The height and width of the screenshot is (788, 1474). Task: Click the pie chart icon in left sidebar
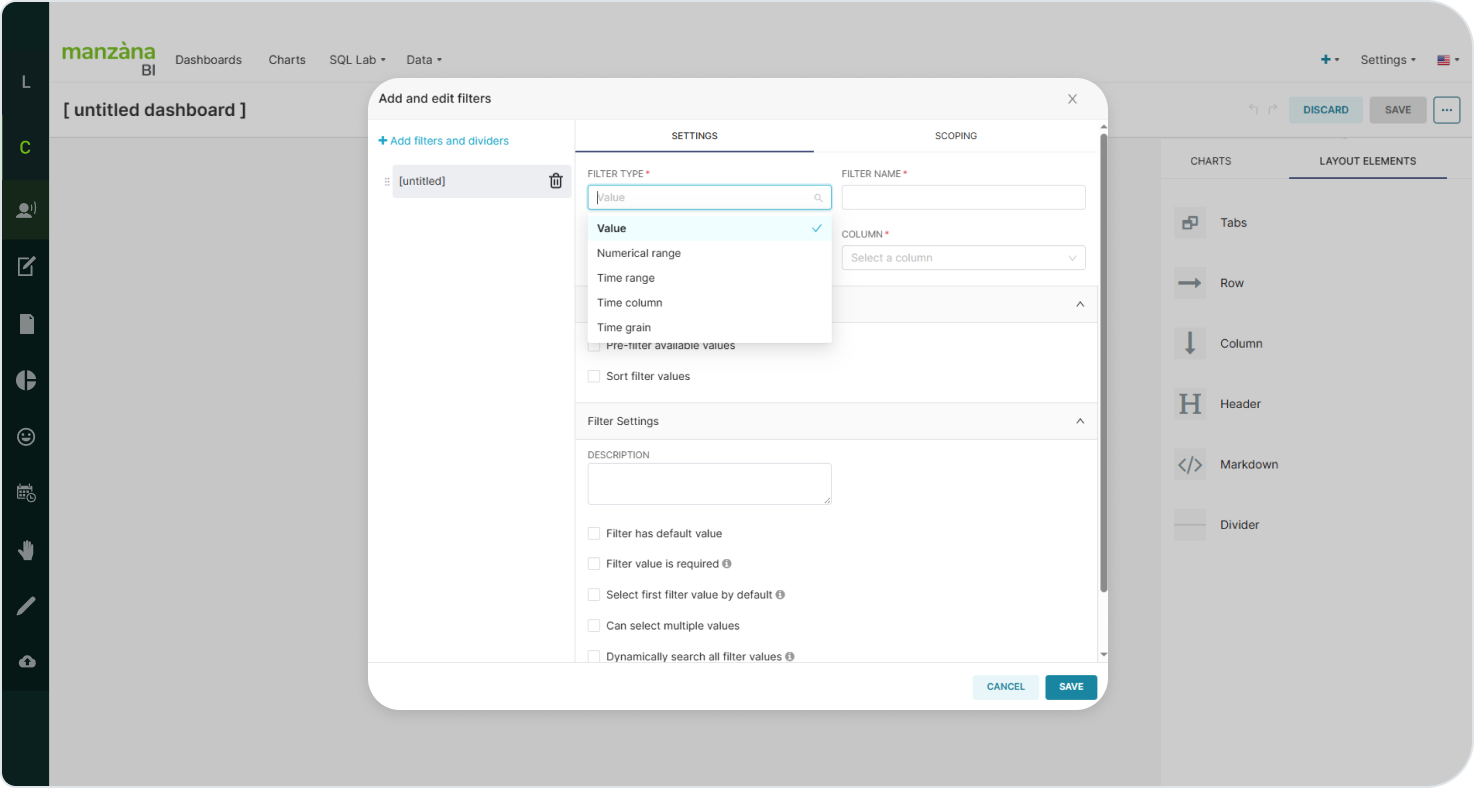pos(26,380)
